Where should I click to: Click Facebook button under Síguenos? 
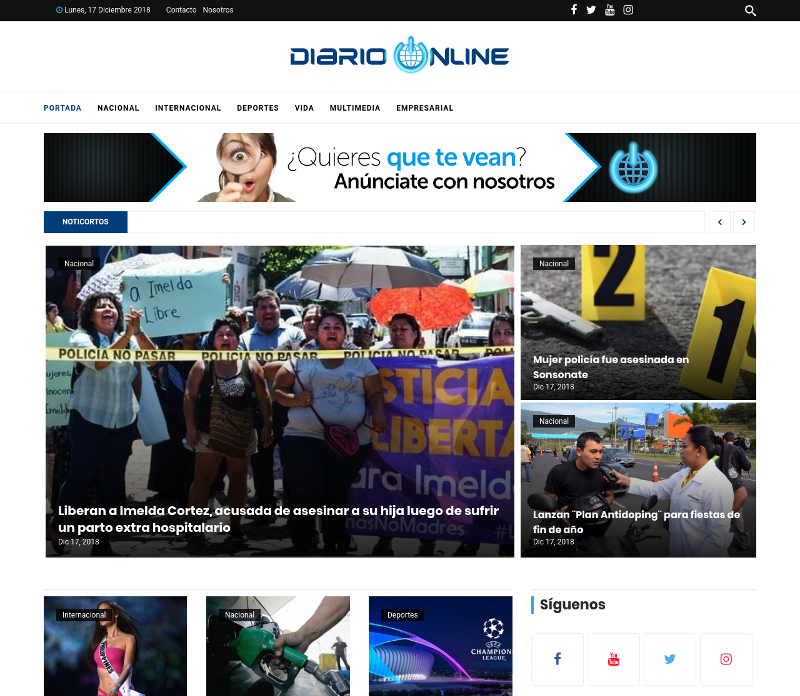tap(557, 659)
